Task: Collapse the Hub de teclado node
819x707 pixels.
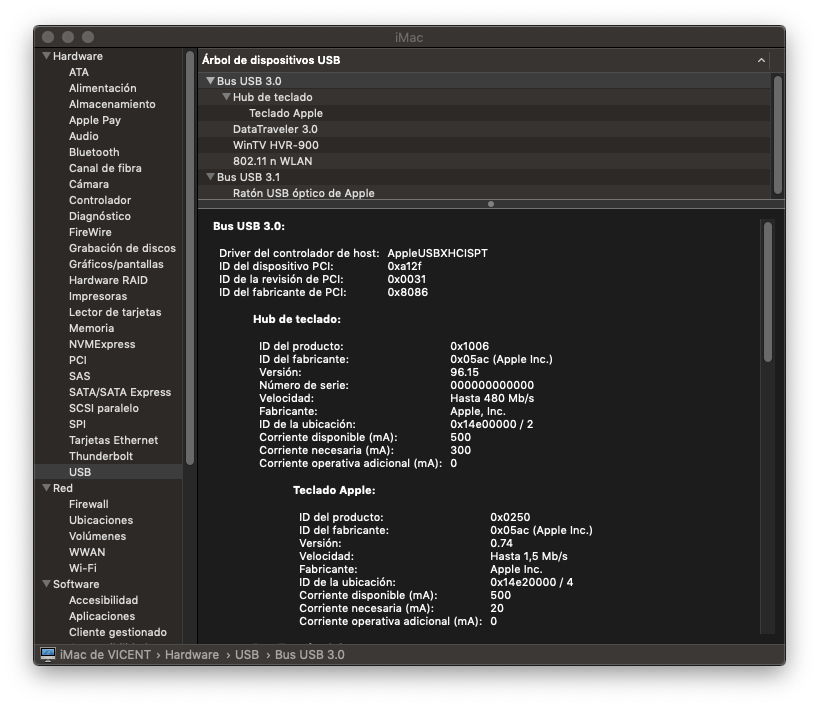Action: pyautogui.click(x=226, y=97)
